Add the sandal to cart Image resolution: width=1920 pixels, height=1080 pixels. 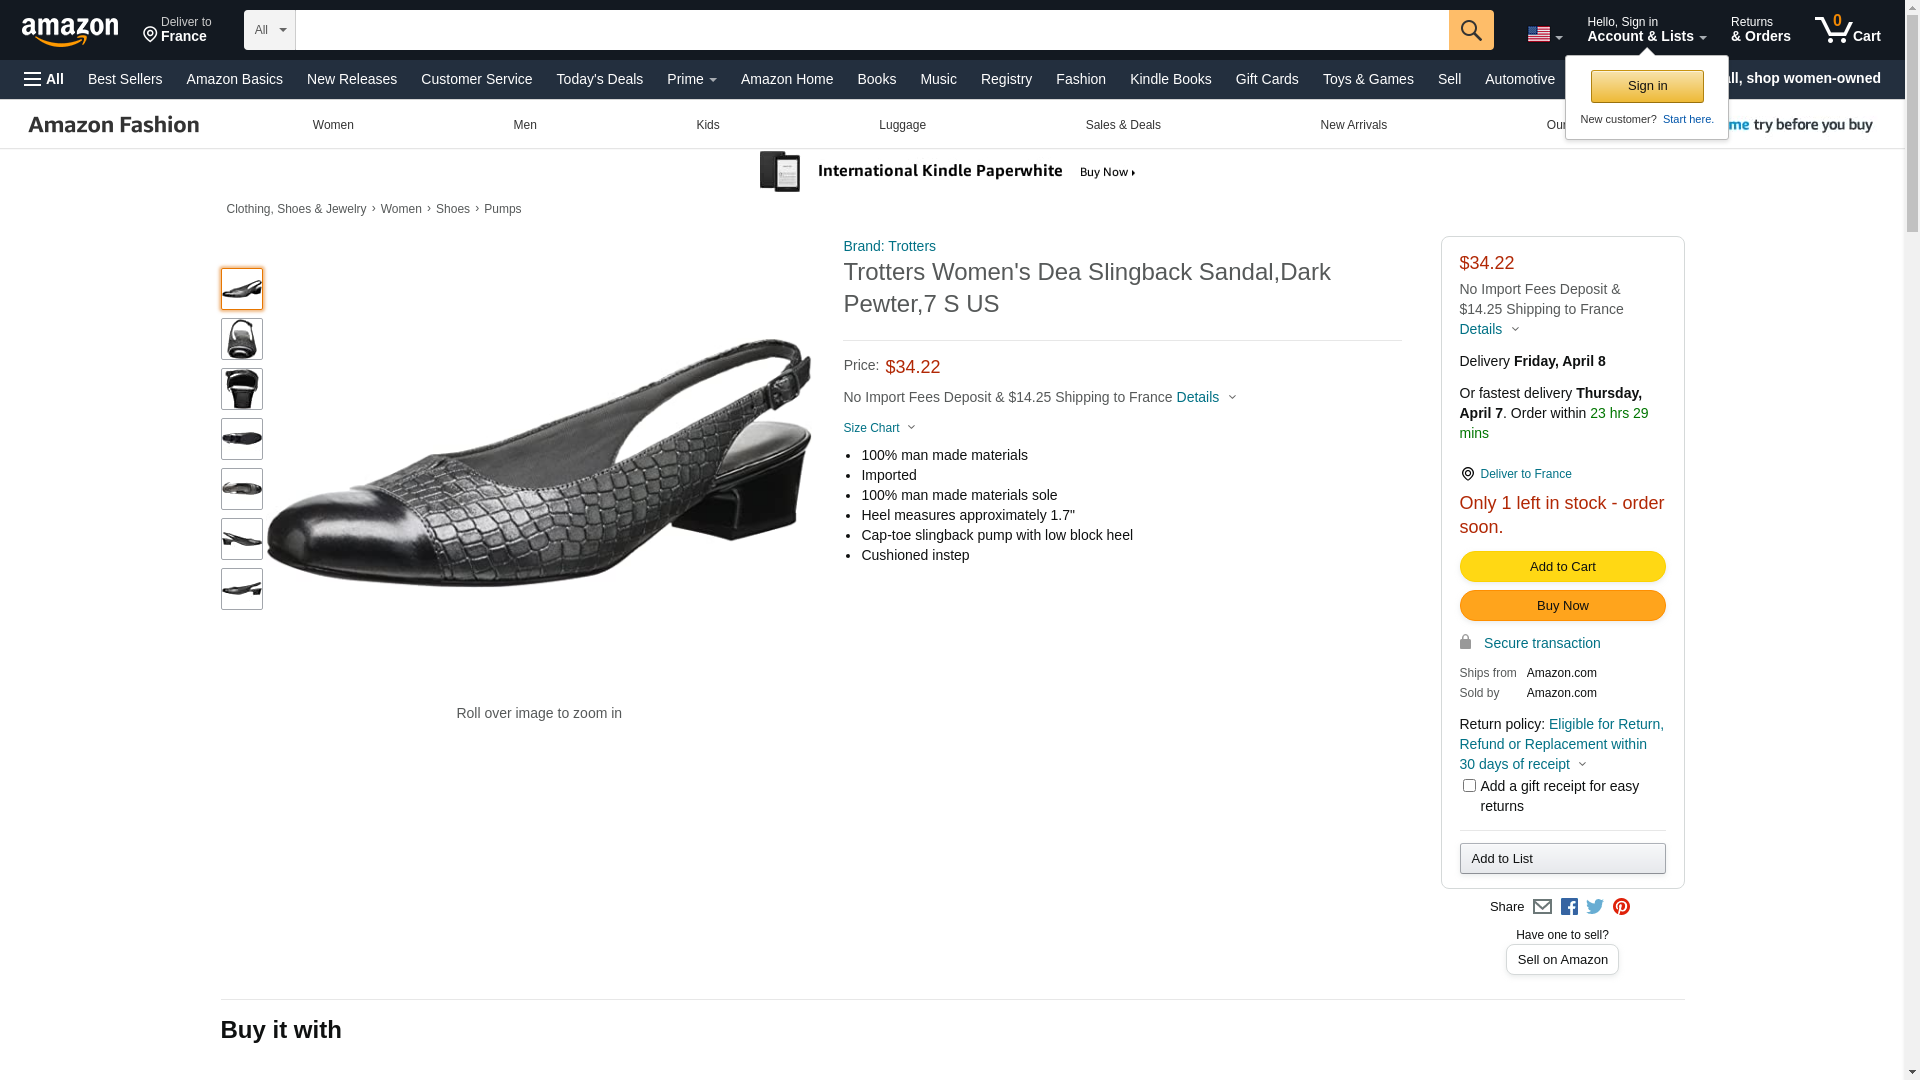[x=1562, y=567]
